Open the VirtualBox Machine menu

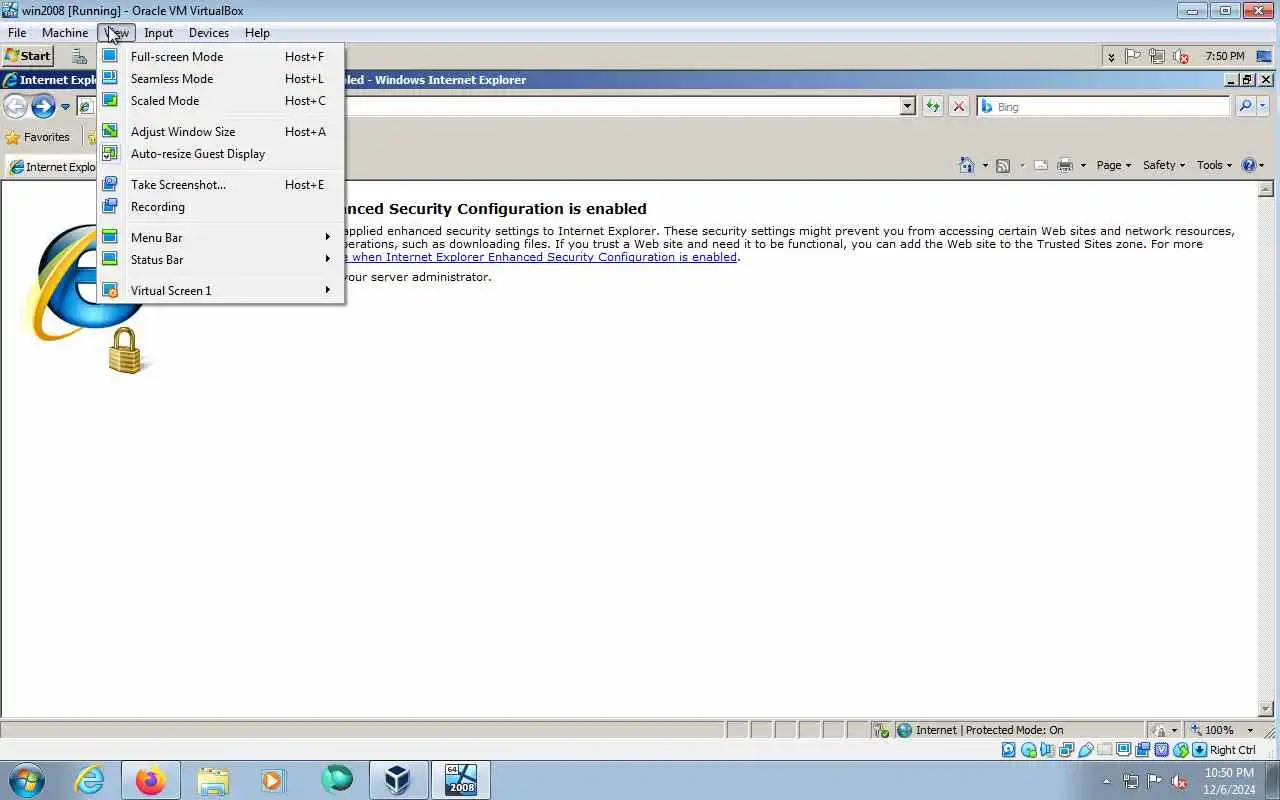click(x=65, y=33)
